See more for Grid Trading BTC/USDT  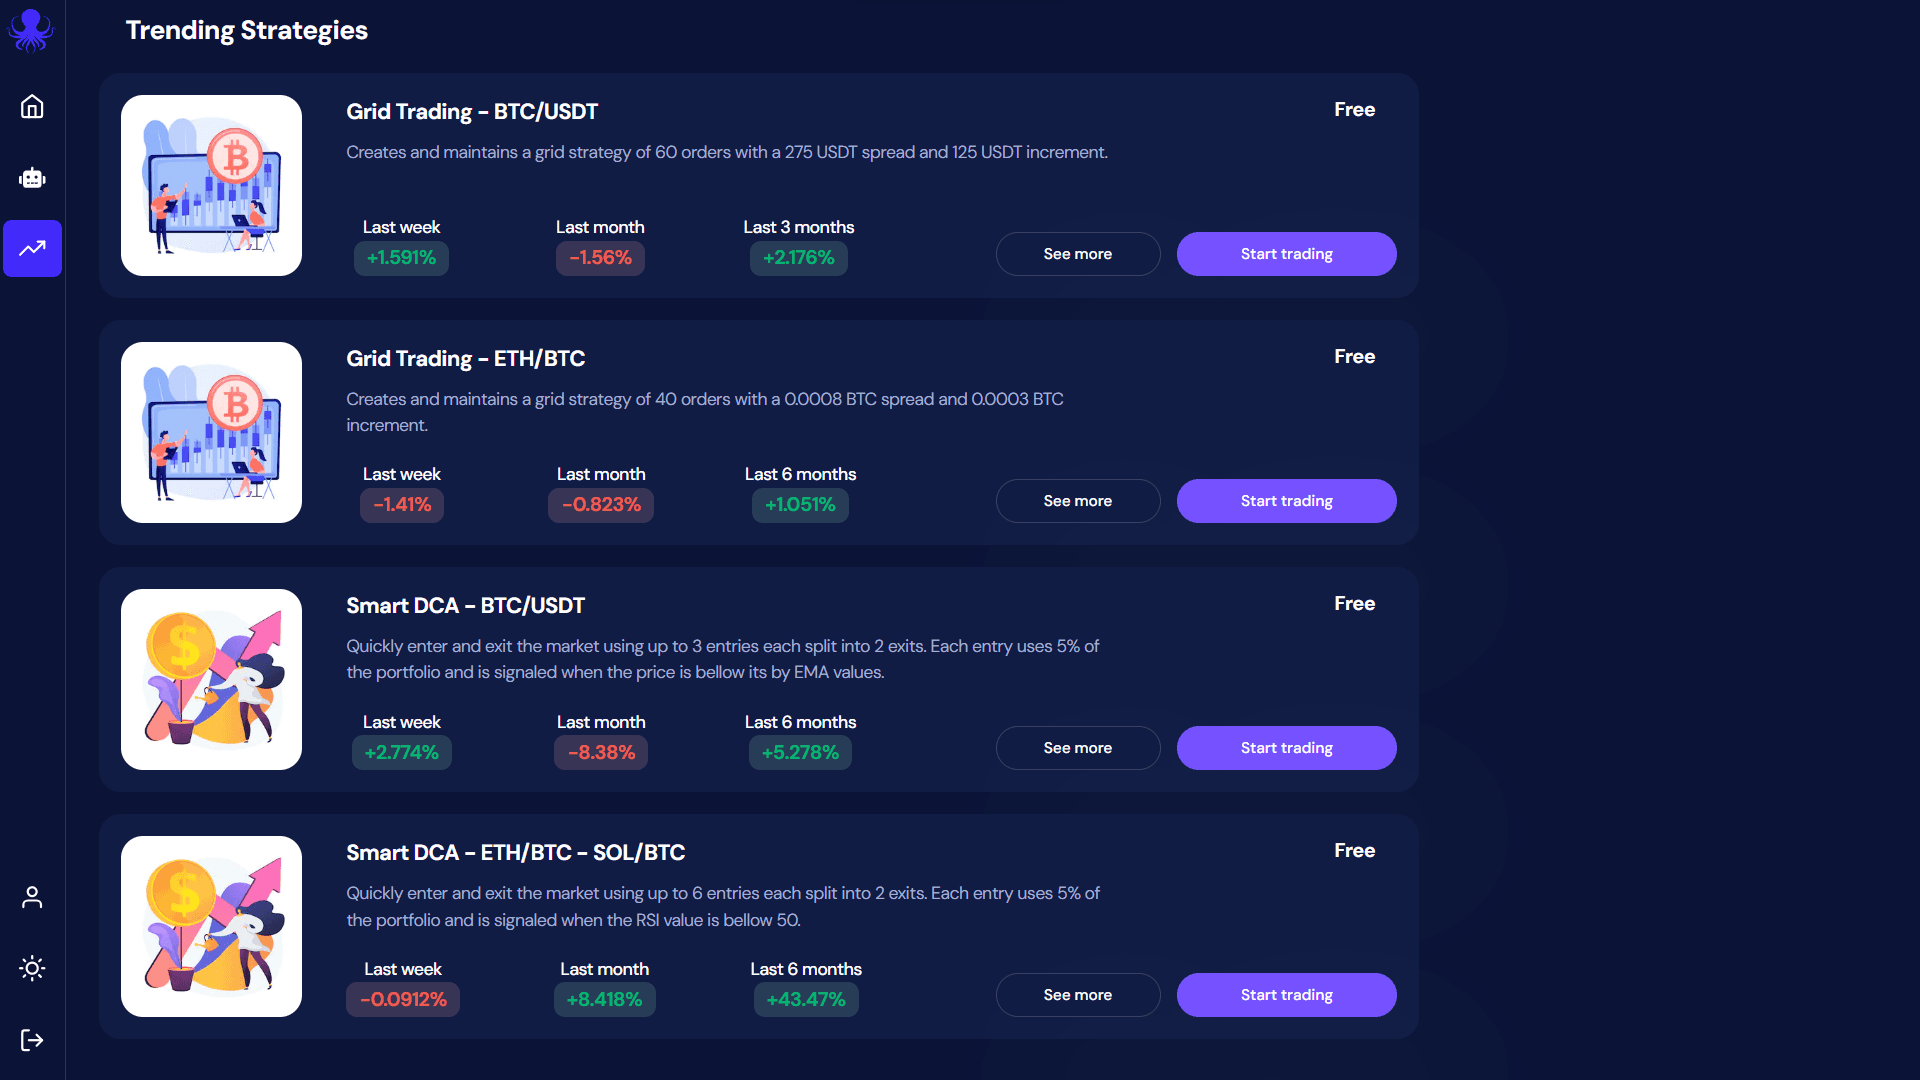[1078, 254]
